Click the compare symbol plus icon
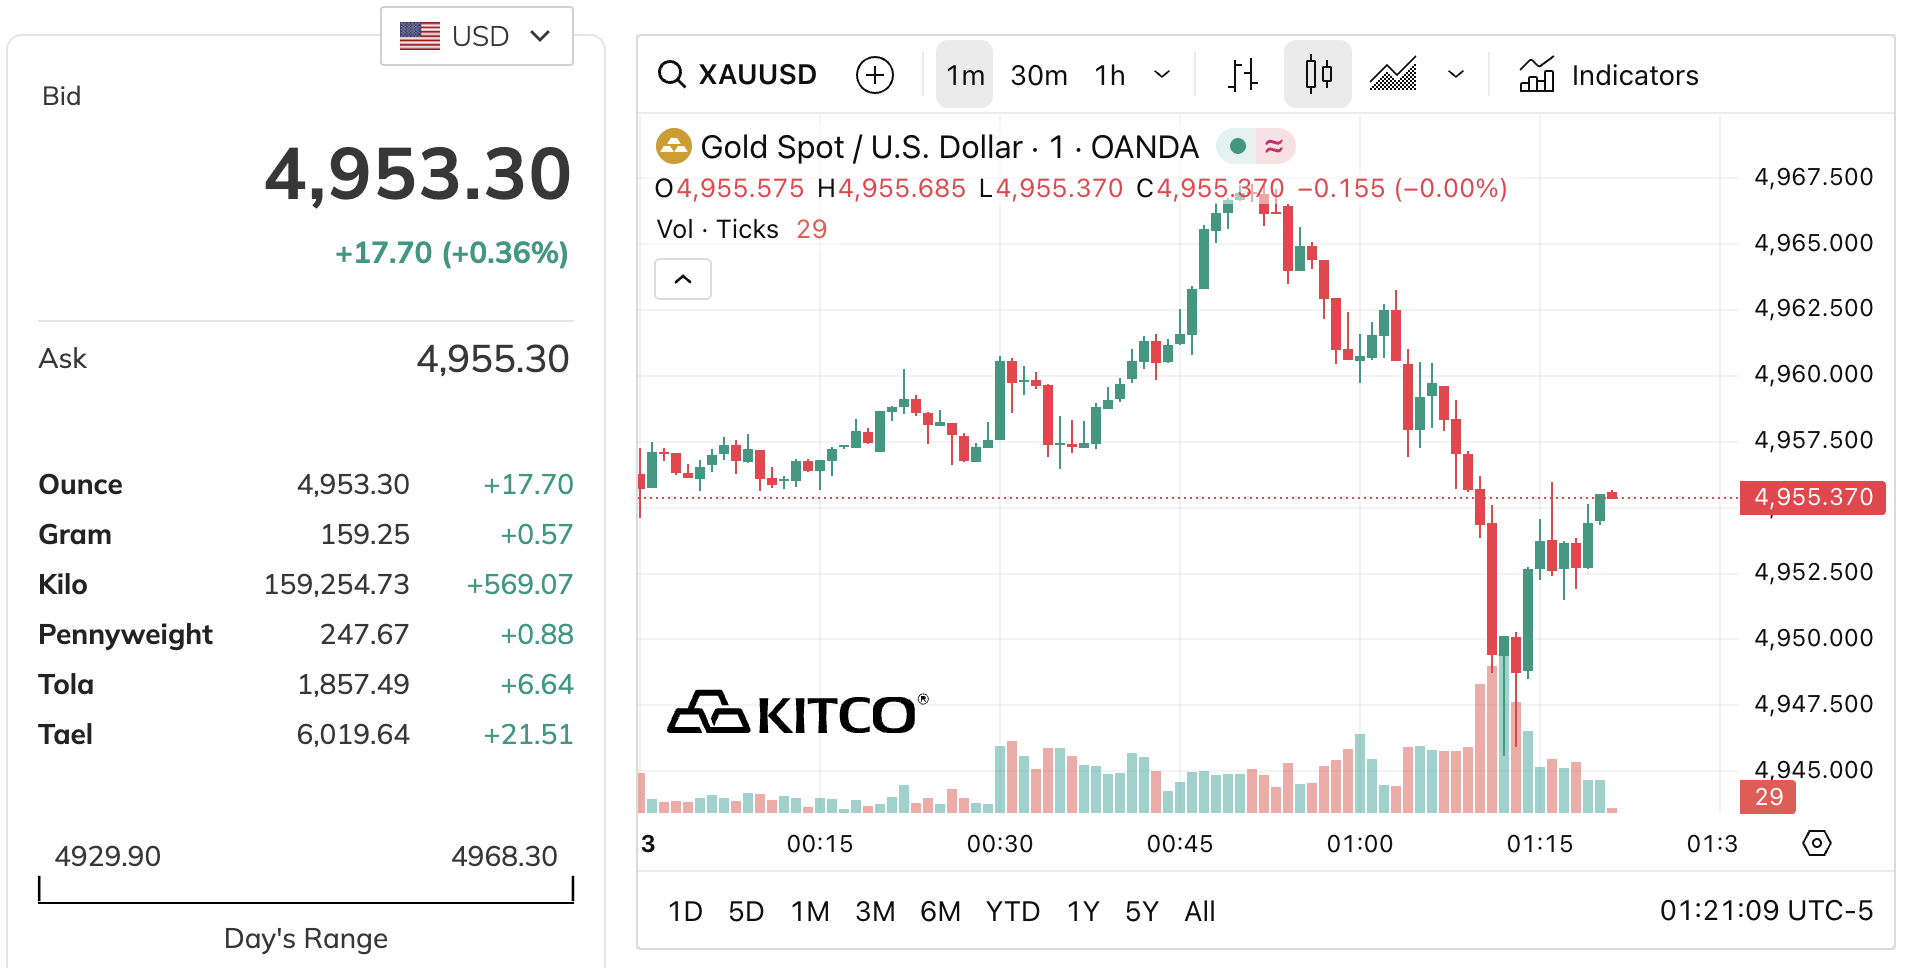The height and width of the screenshot is (968, 1920). [x=875, y=74]
